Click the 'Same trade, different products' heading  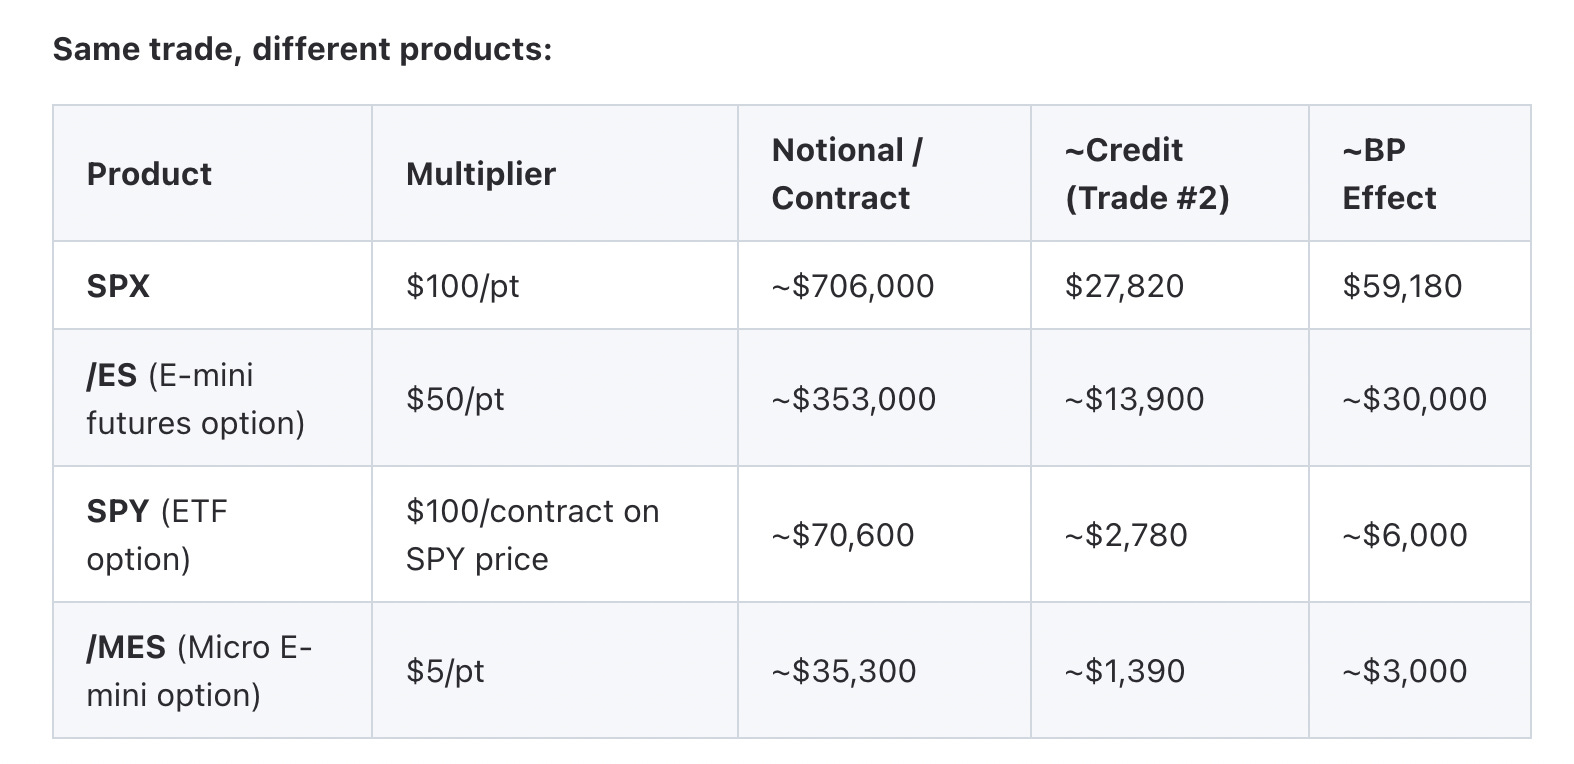302,49
